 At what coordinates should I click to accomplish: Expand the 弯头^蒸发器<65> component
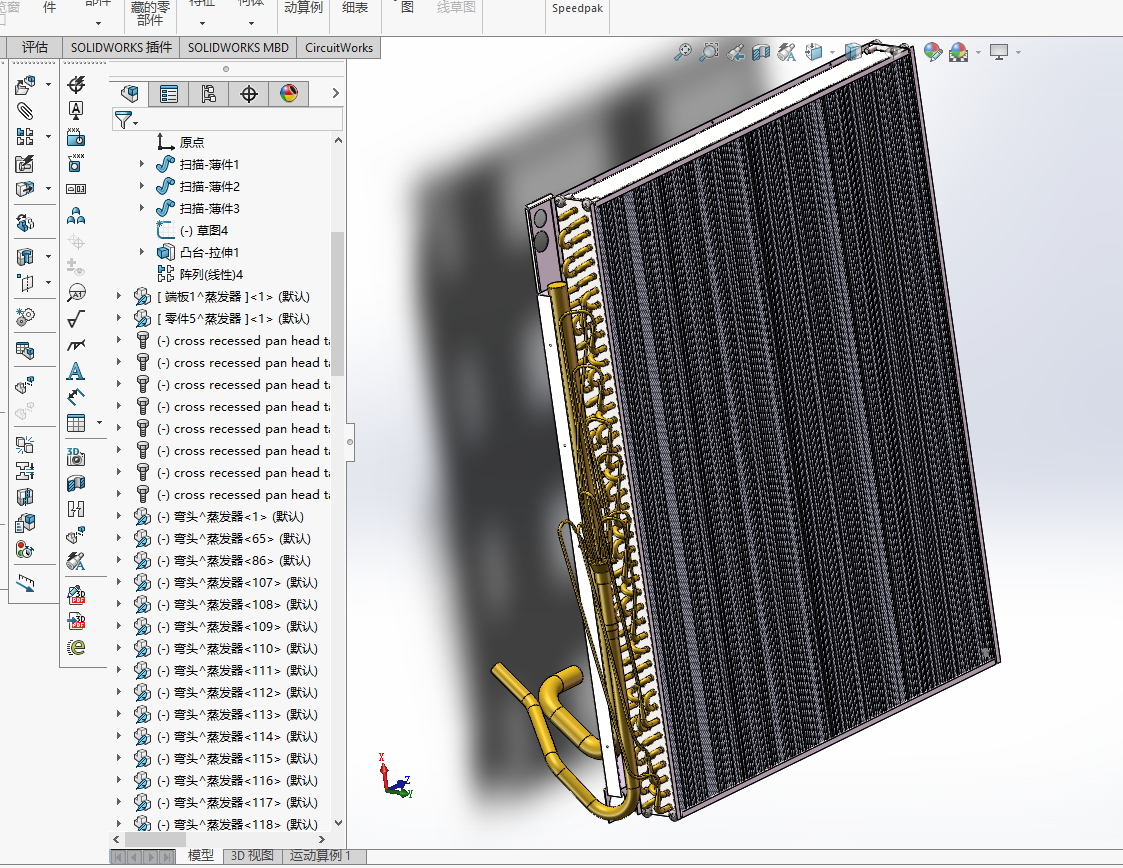click(119, 538)
